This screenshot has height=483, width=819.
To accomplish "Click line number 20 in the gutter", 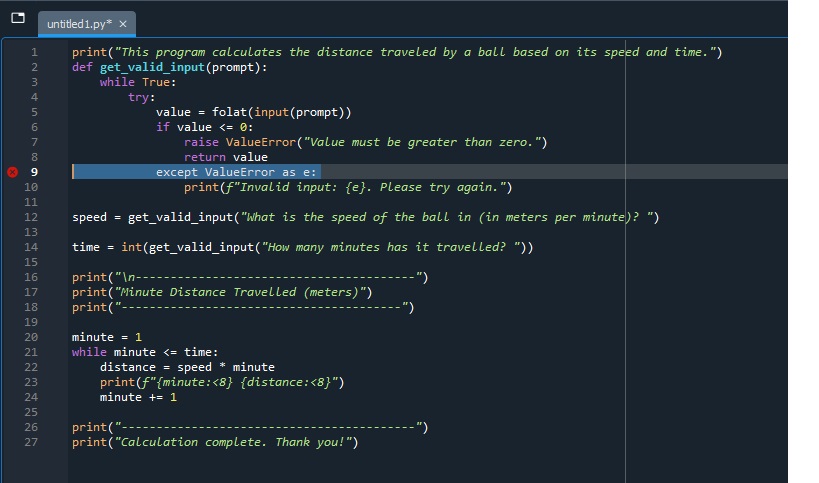I will 31,337.
